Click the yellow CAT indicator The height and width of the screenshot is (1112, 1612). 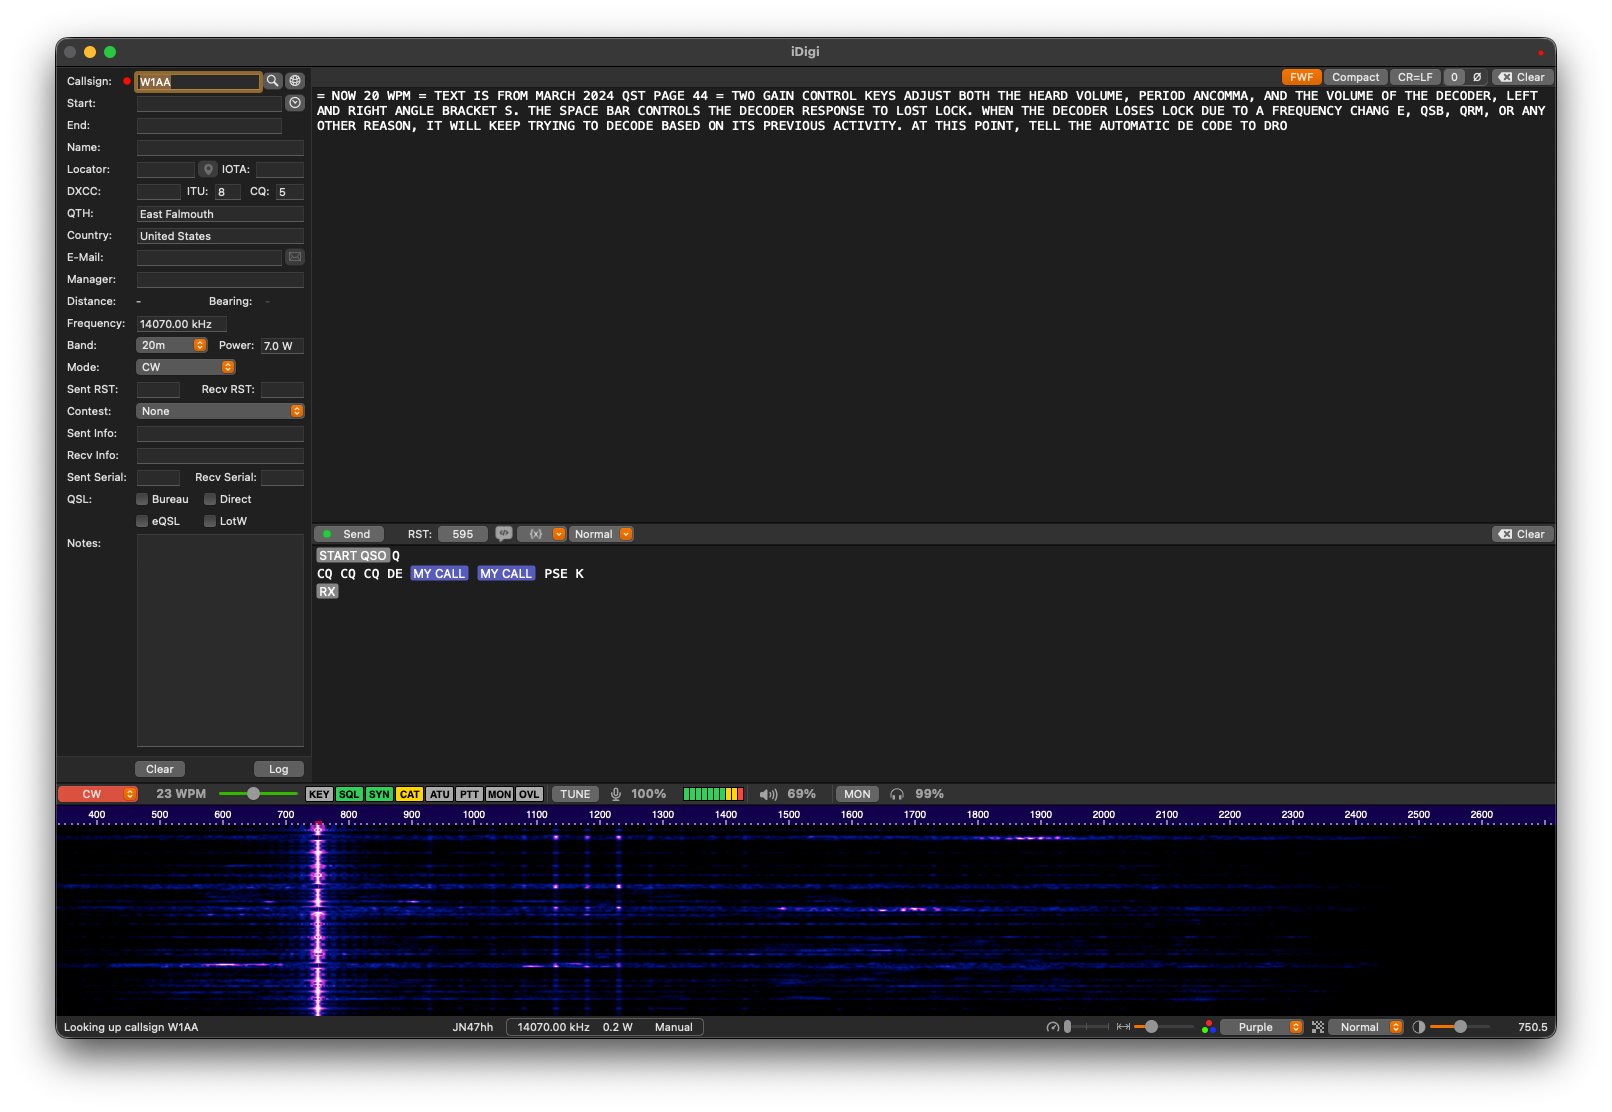[410, 794]
